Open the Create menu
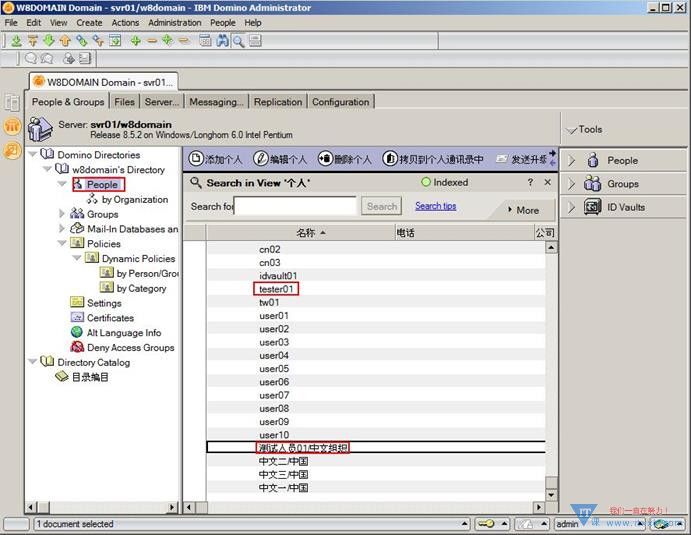 coord(89,22)
